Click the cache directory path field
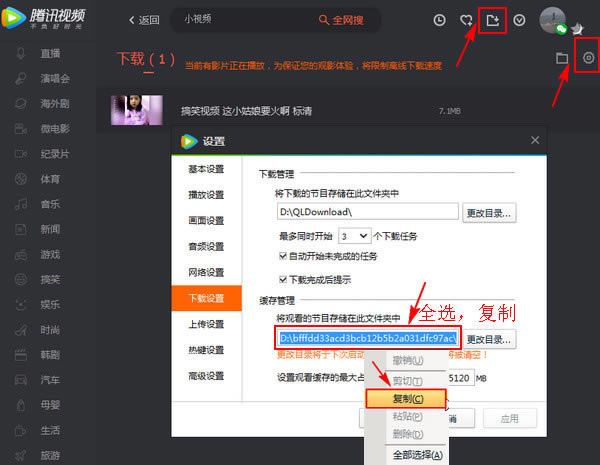The height and width of the screenshot is (465, 600). (x=368, y=338)
